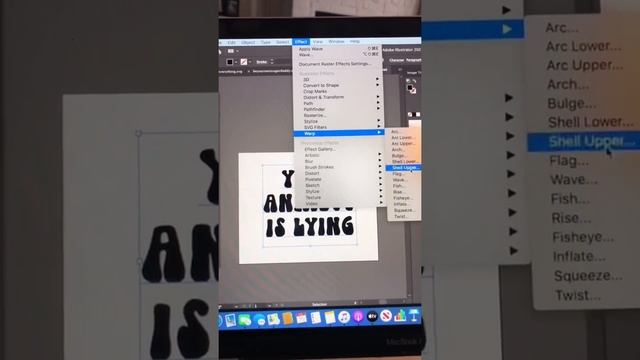The height and width of the screenshot is (360, 640).
Task: Expand the Brush Strokes submenu
Action: coord(380,166)
